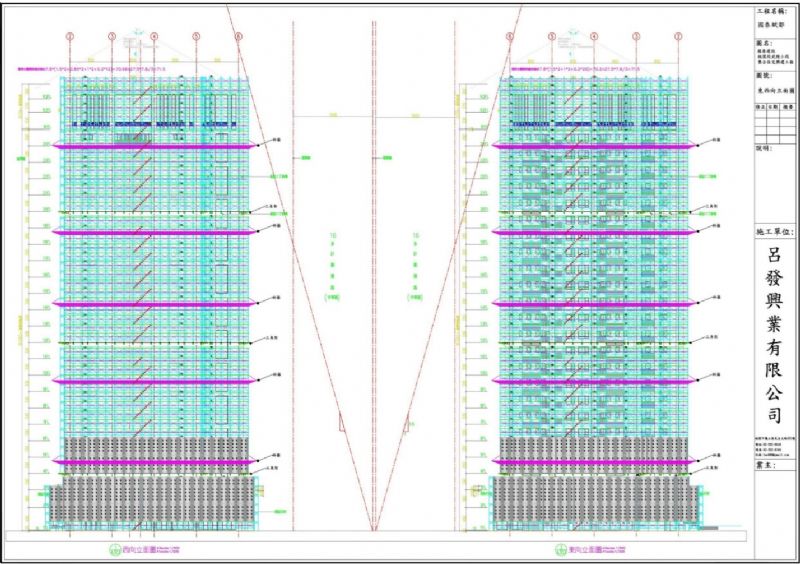The height and width of the screenshot is (564, 800).
Task: Select the rightmost grid bubble on west elevation
Action: coord(239,37)
